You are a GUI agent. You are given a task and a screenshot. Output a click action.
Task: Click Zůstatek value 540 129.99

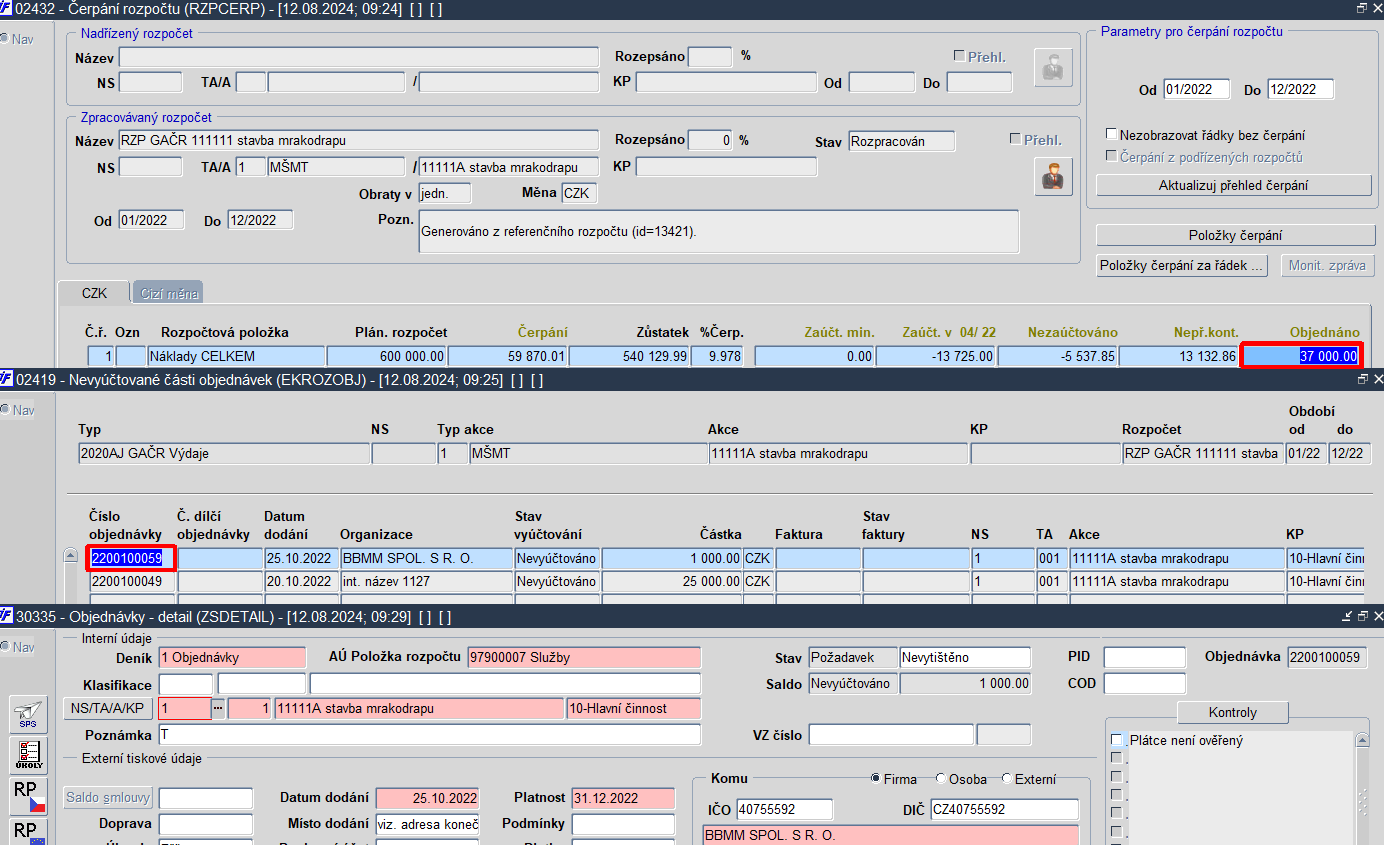pyautogui.click(x=629, y=355)
